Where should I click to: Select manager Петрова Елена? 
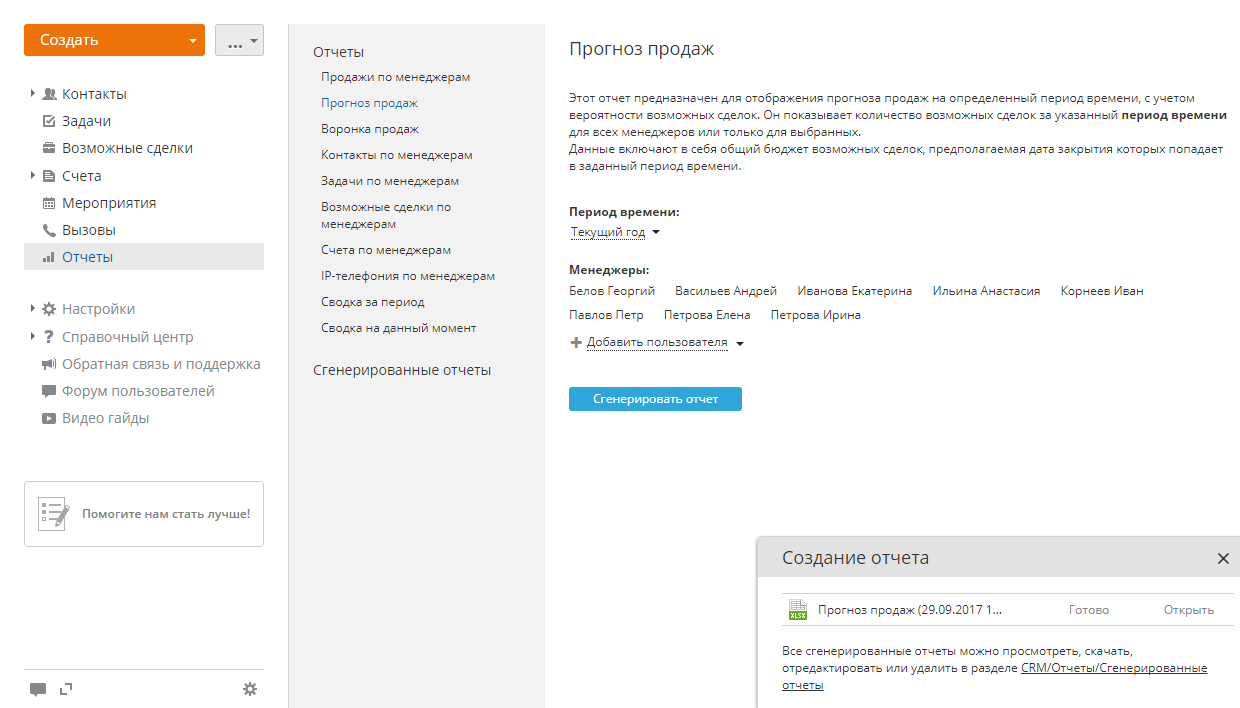pyautogui.click(x=707, y=315)
